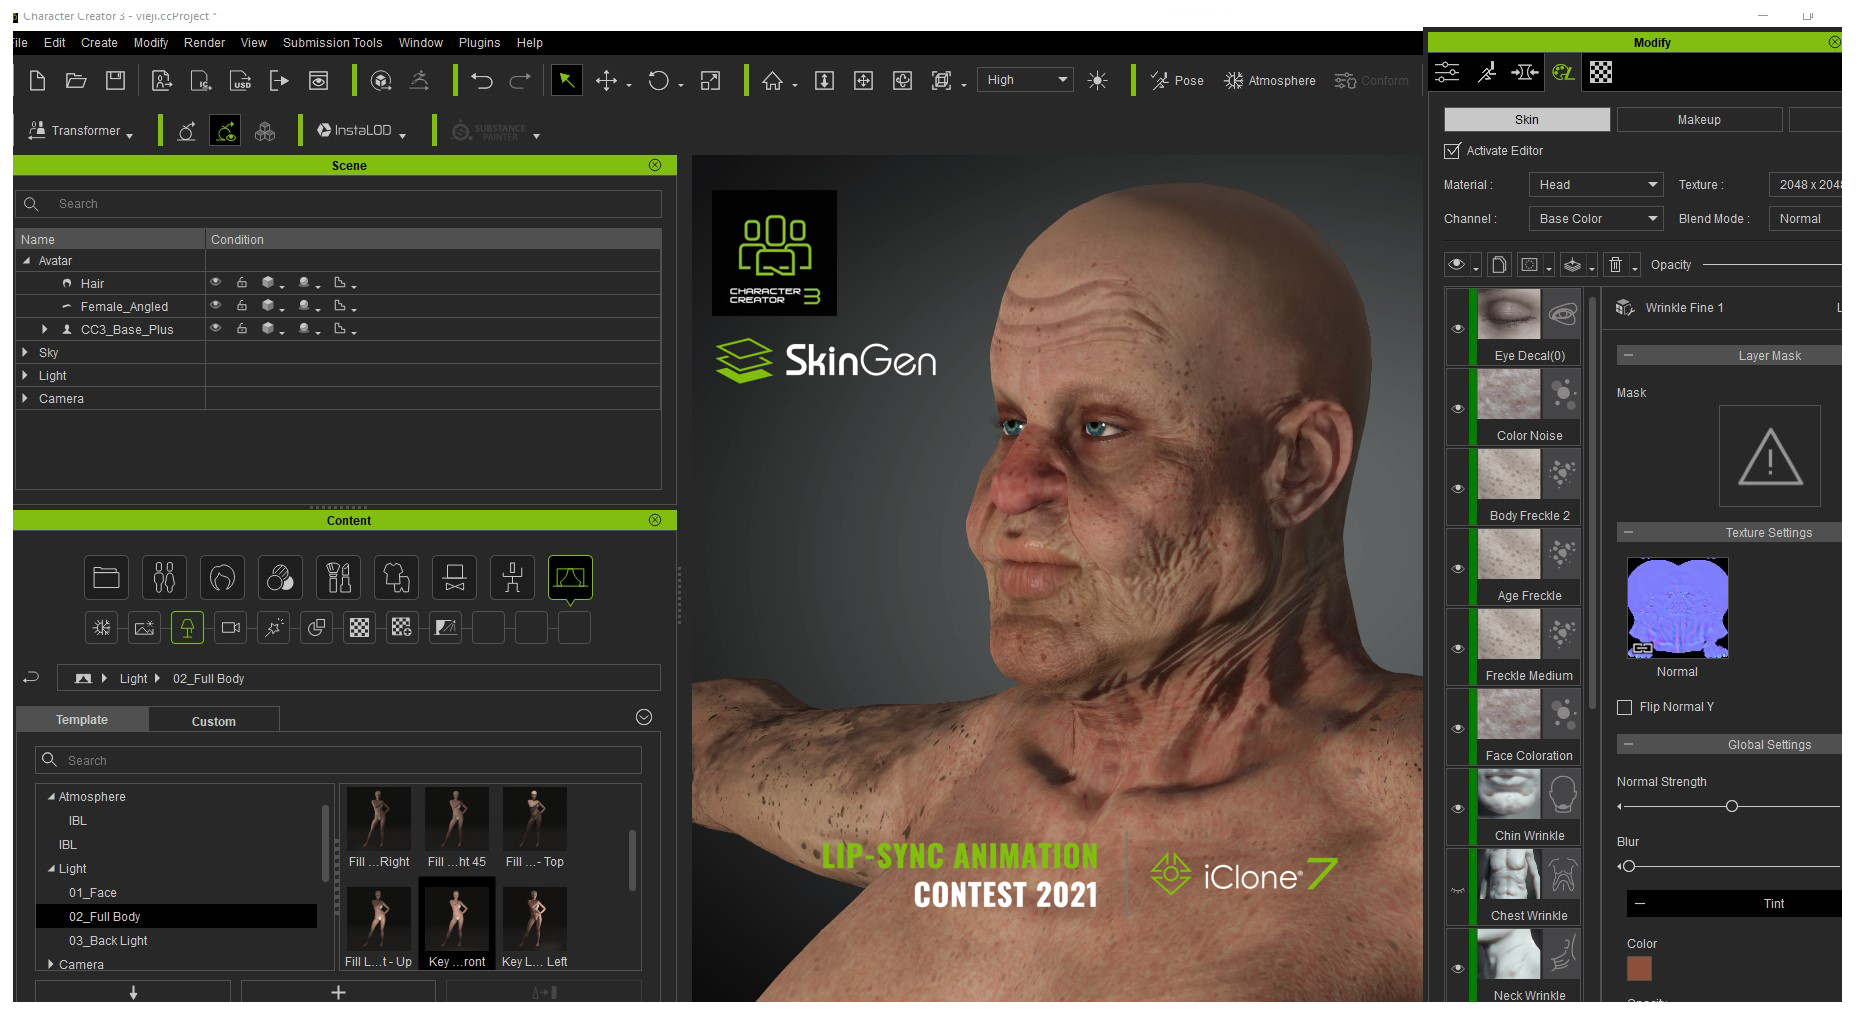Screen dimensions: 1862x1015
Task: Adjust the Blur slider handle
Action: tap(1628, 866)
